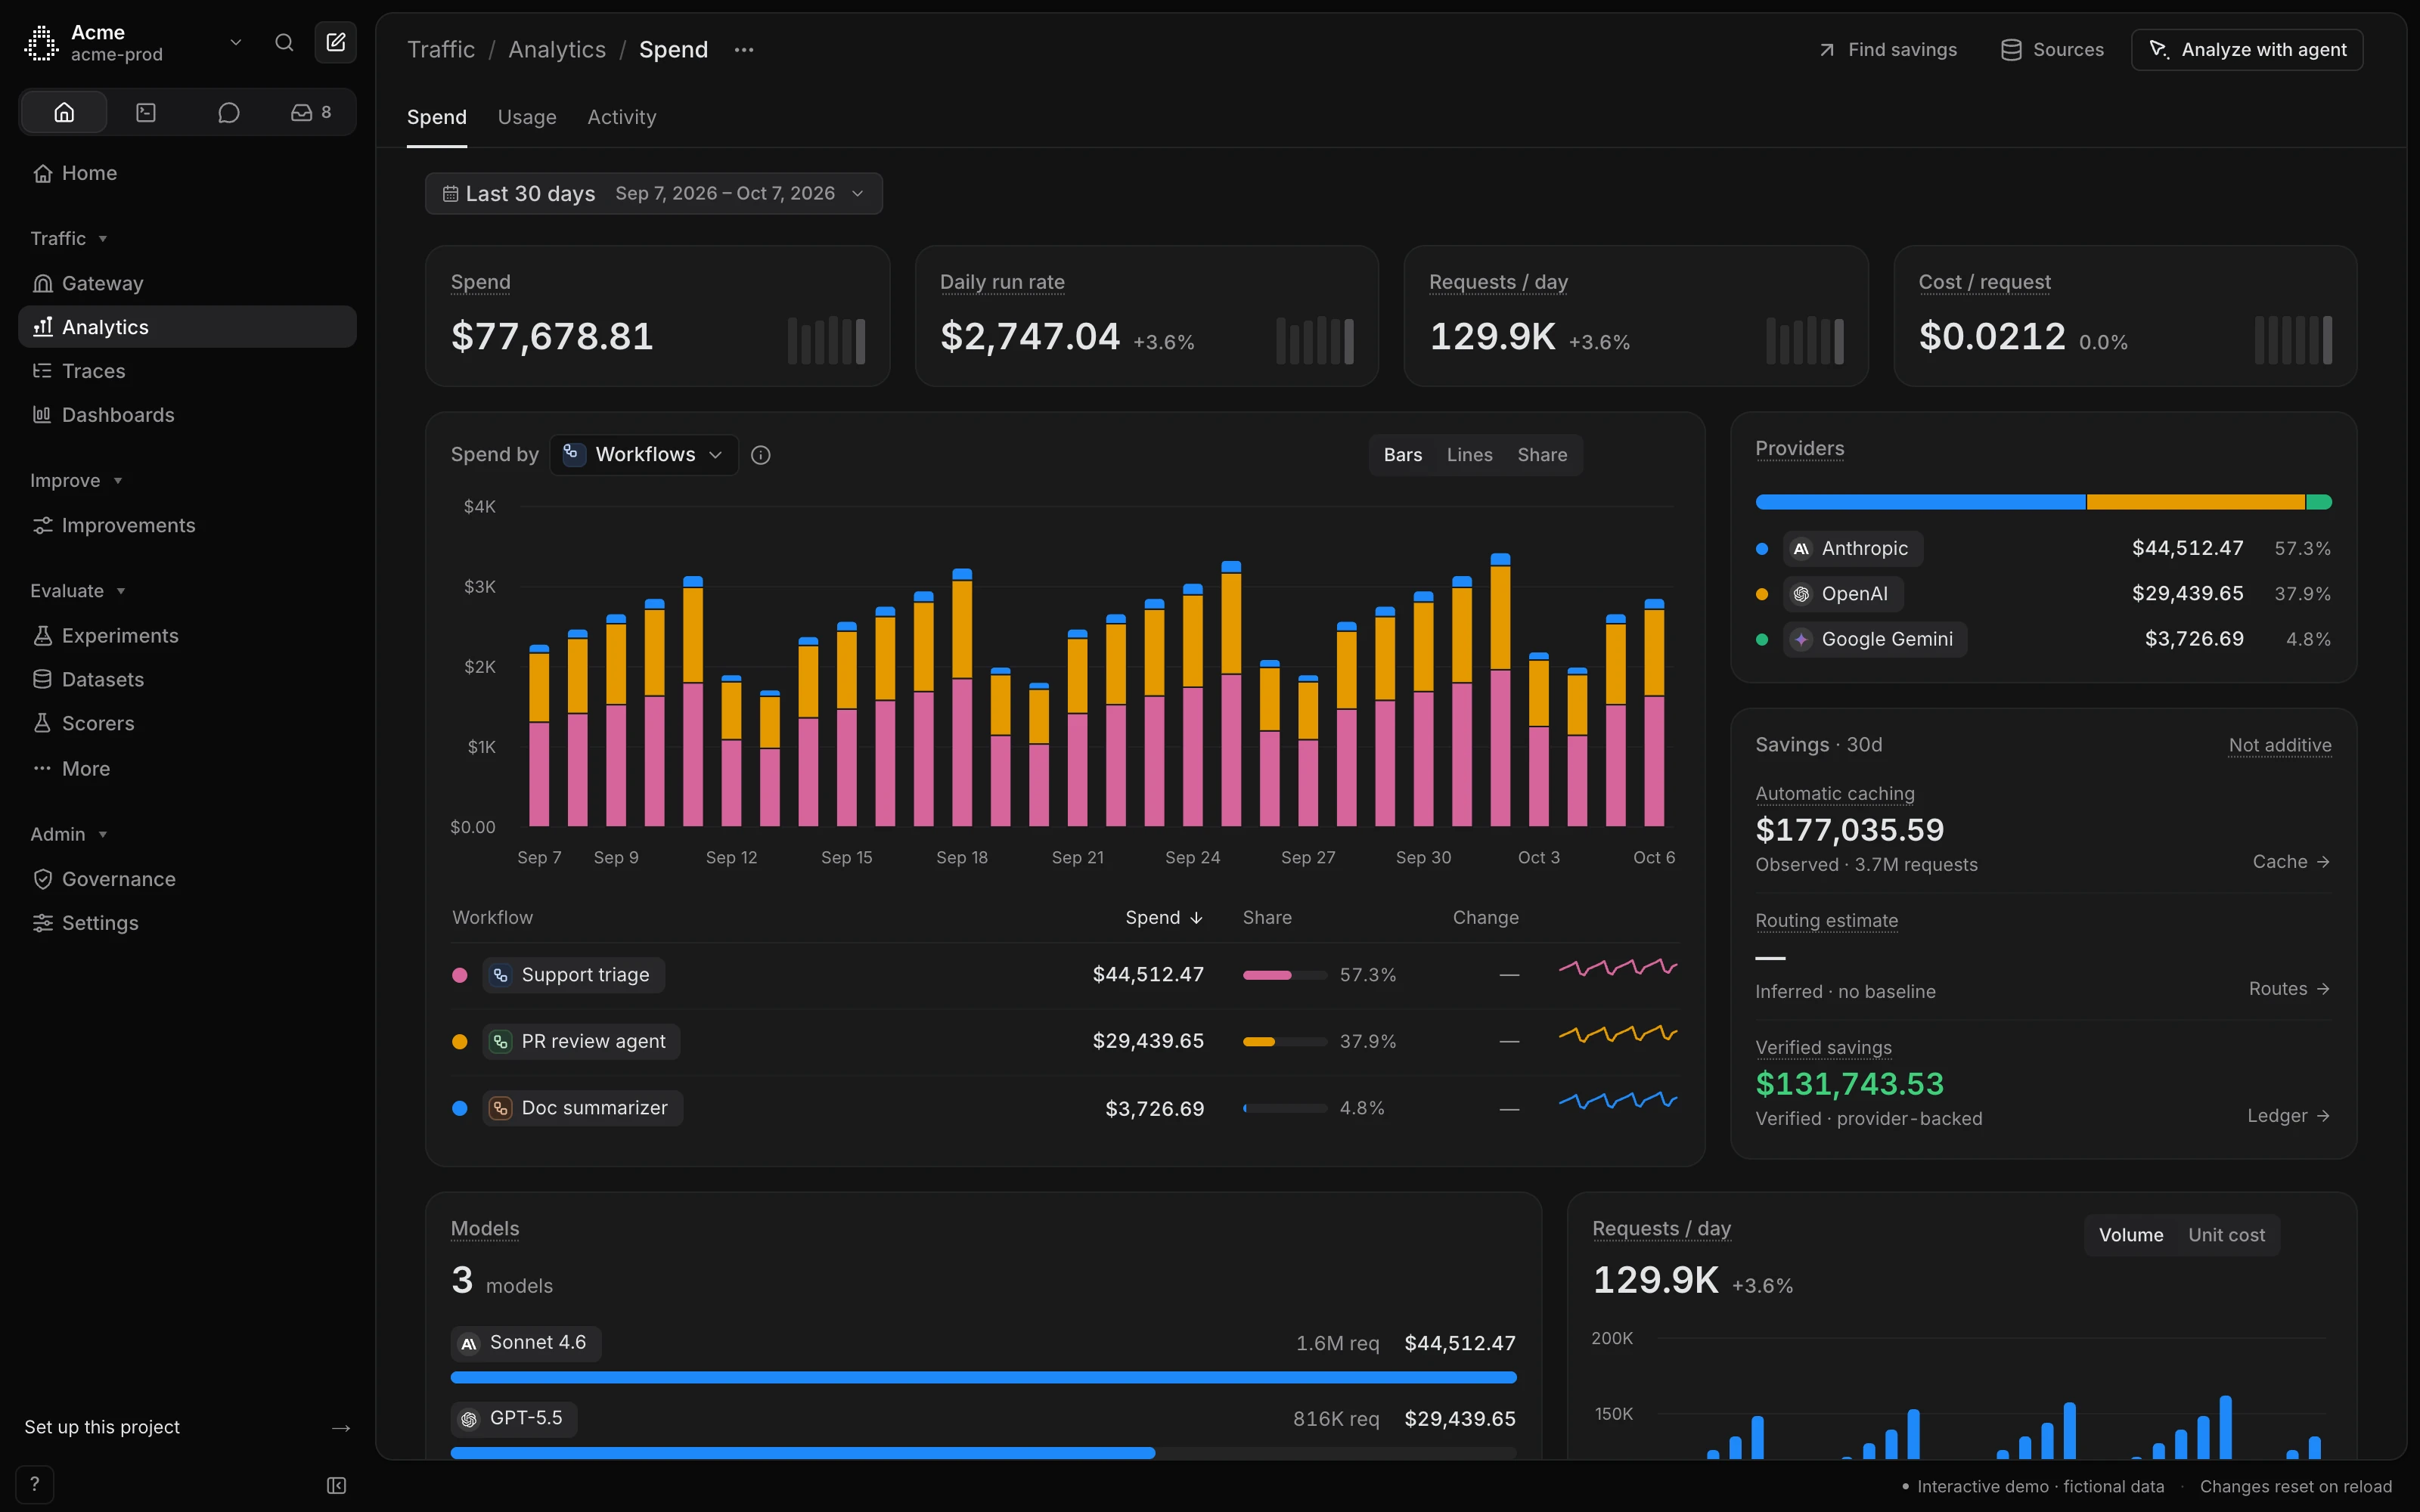Switch chart to Bars view
The height and width of the screenshot is (1512, 2420).
click(x=1402, y=455)
